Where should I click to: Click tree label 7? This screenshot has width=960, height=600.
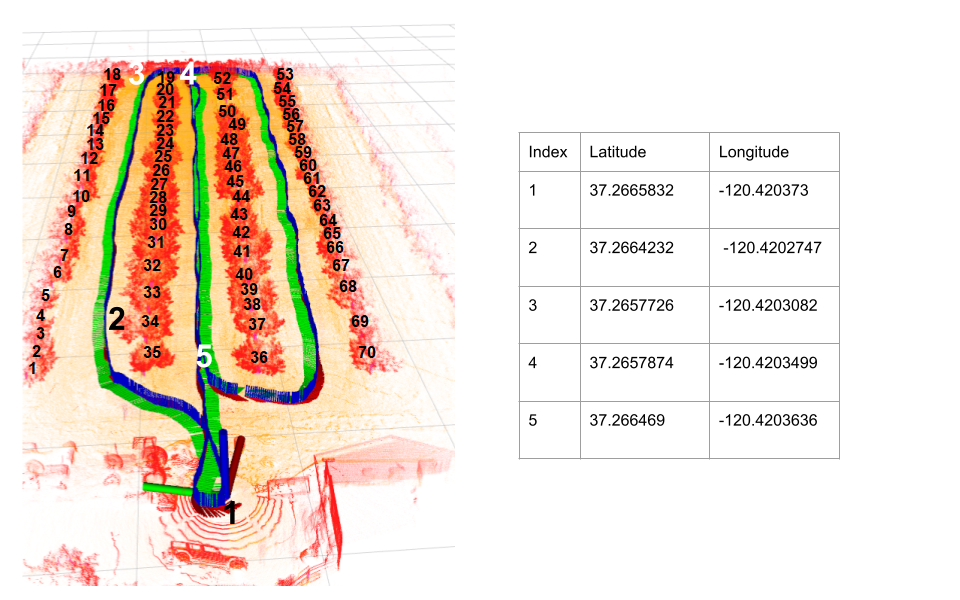coord(64,255)
